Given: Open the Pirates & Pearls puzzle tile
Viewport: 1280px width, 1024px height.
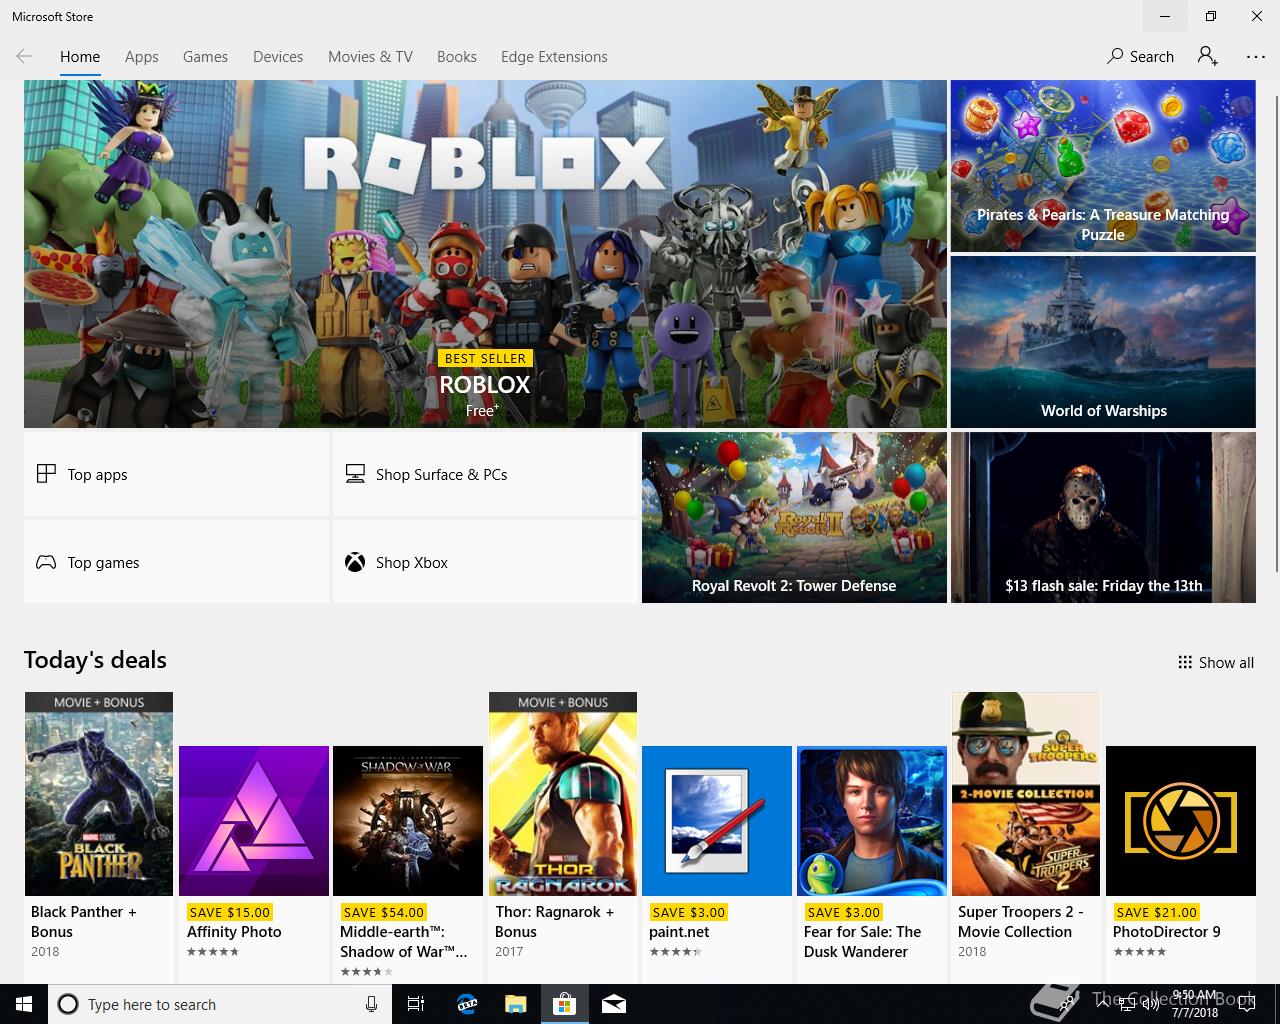Looking at the screenshot, I should pyautogui.click(x=1103, y=166).
